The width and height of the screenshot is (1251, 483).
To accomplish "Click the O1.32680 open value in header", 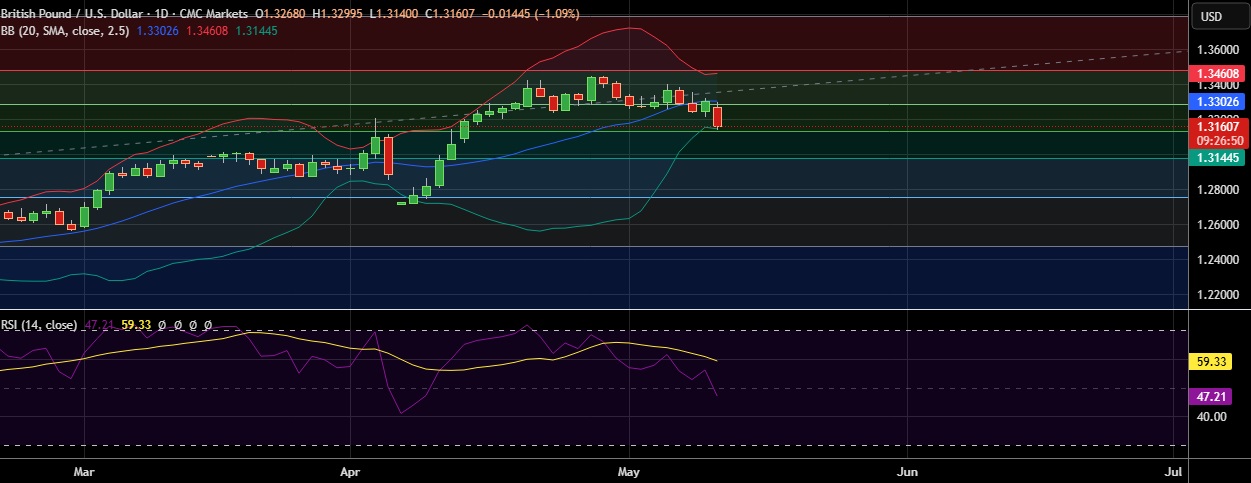I will click(281, 14).
